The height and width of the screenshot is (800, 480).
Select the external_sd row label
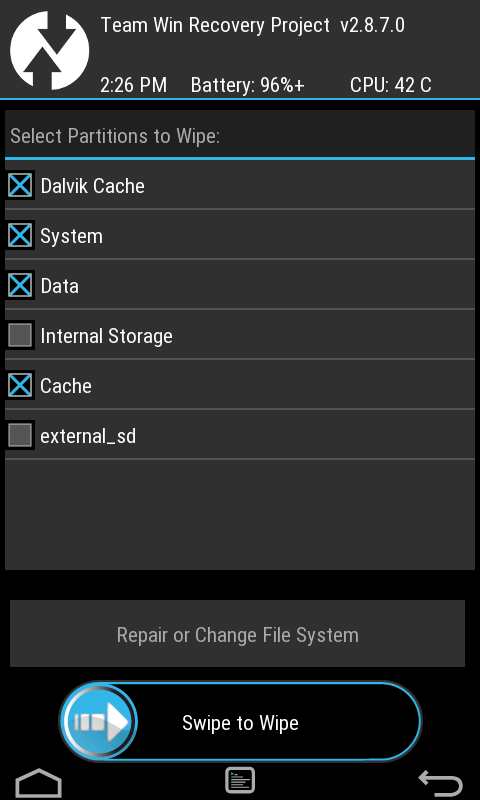pyautogui.click(x=88, y=436)
